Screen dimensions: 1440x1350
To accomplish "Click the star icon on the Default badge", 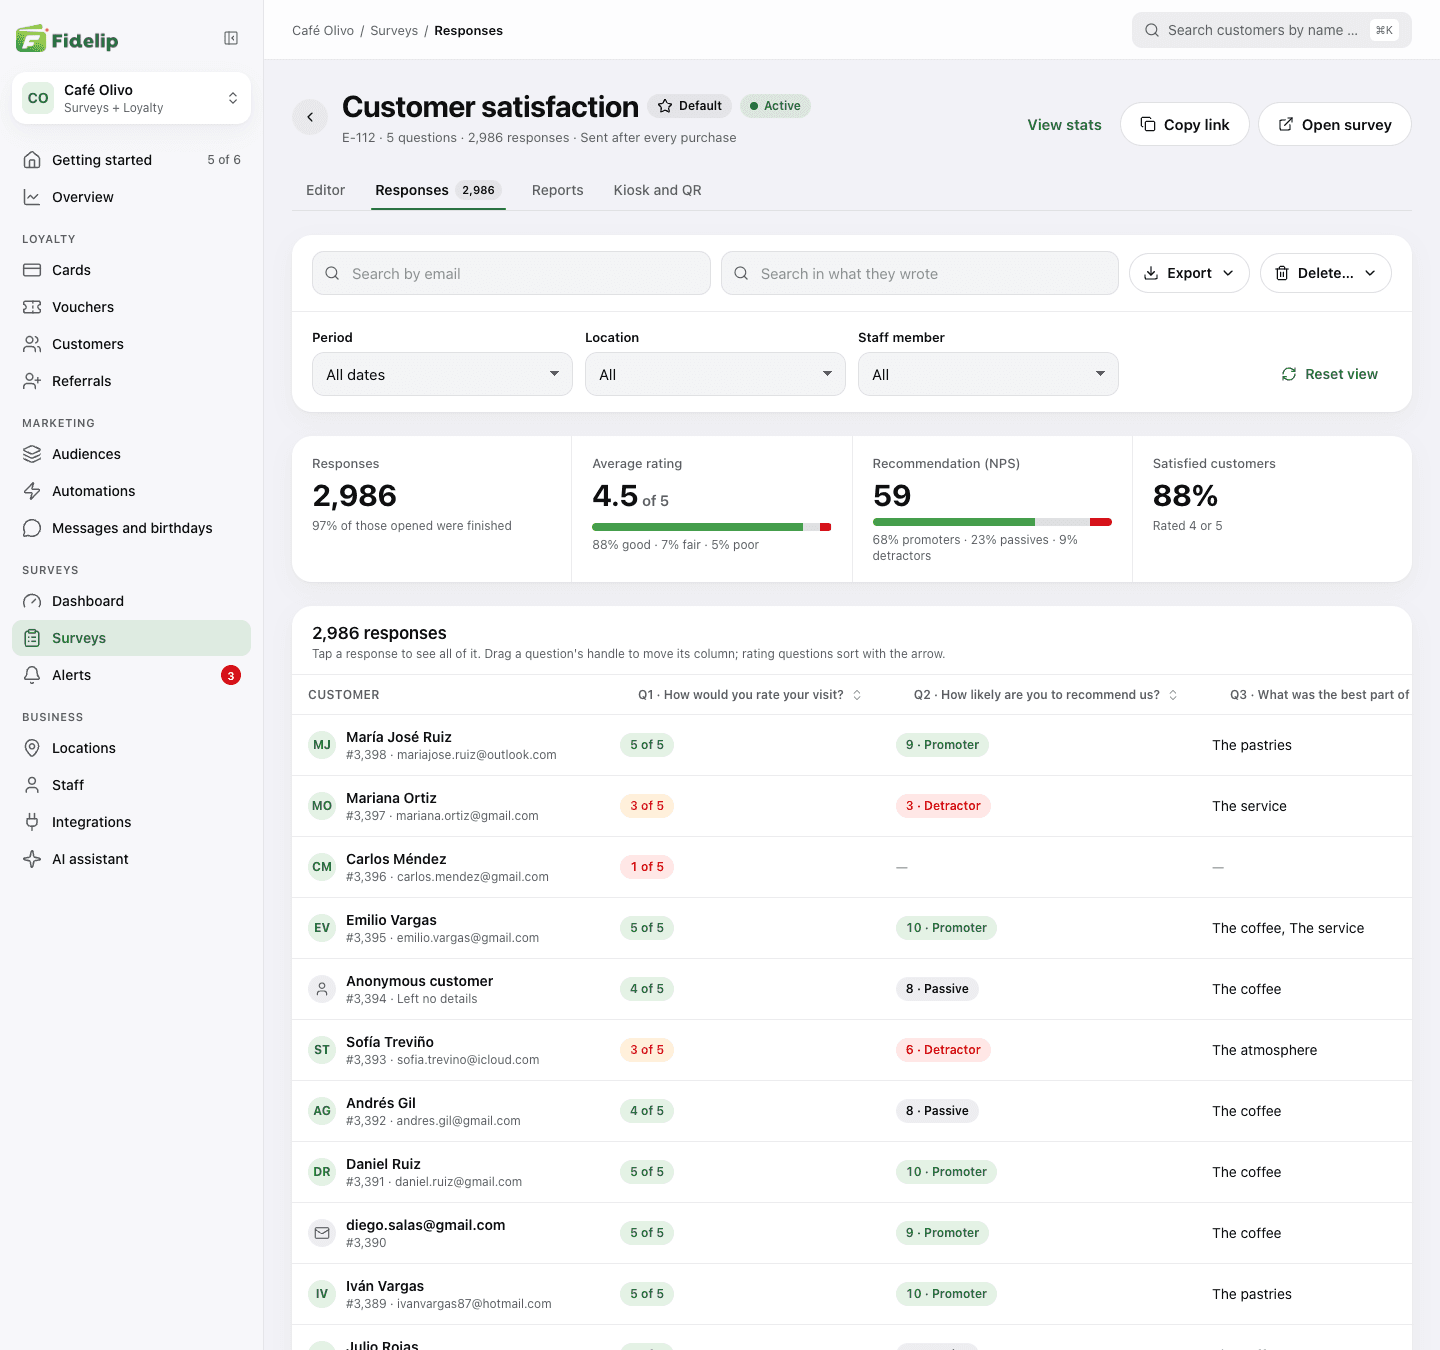I will click(x=665, y=106).
